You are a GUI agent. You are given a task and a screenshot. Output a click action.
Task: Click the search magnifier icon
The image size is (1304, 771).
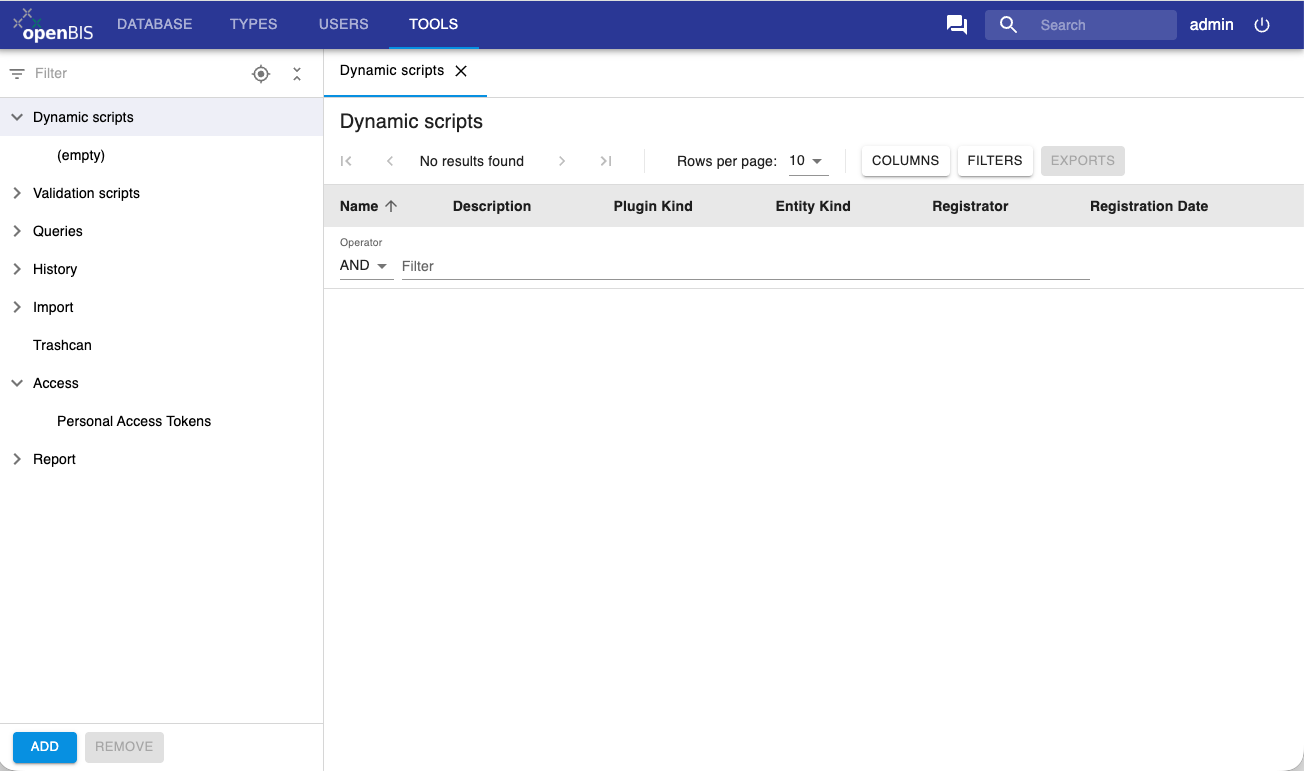coord(1008,25)
